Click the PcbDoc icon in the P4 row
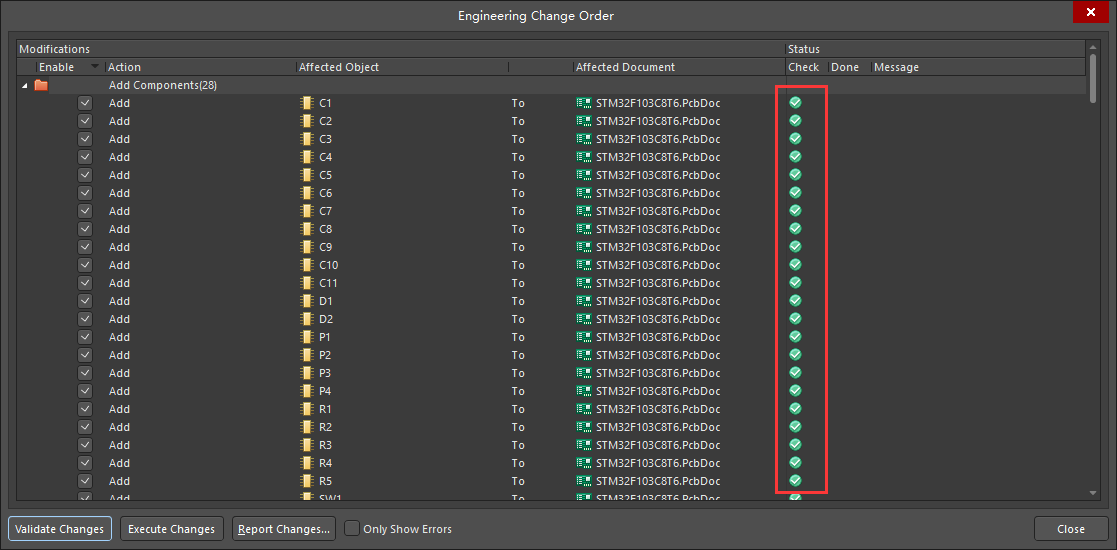The height and width of the screenshot is (550, 1117). (x=584, y=391)
